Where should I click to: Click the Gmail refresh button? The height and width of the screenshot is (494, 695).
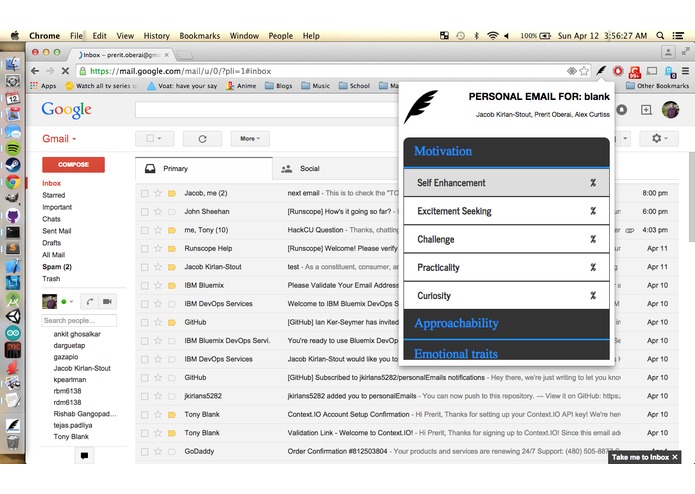203,139
